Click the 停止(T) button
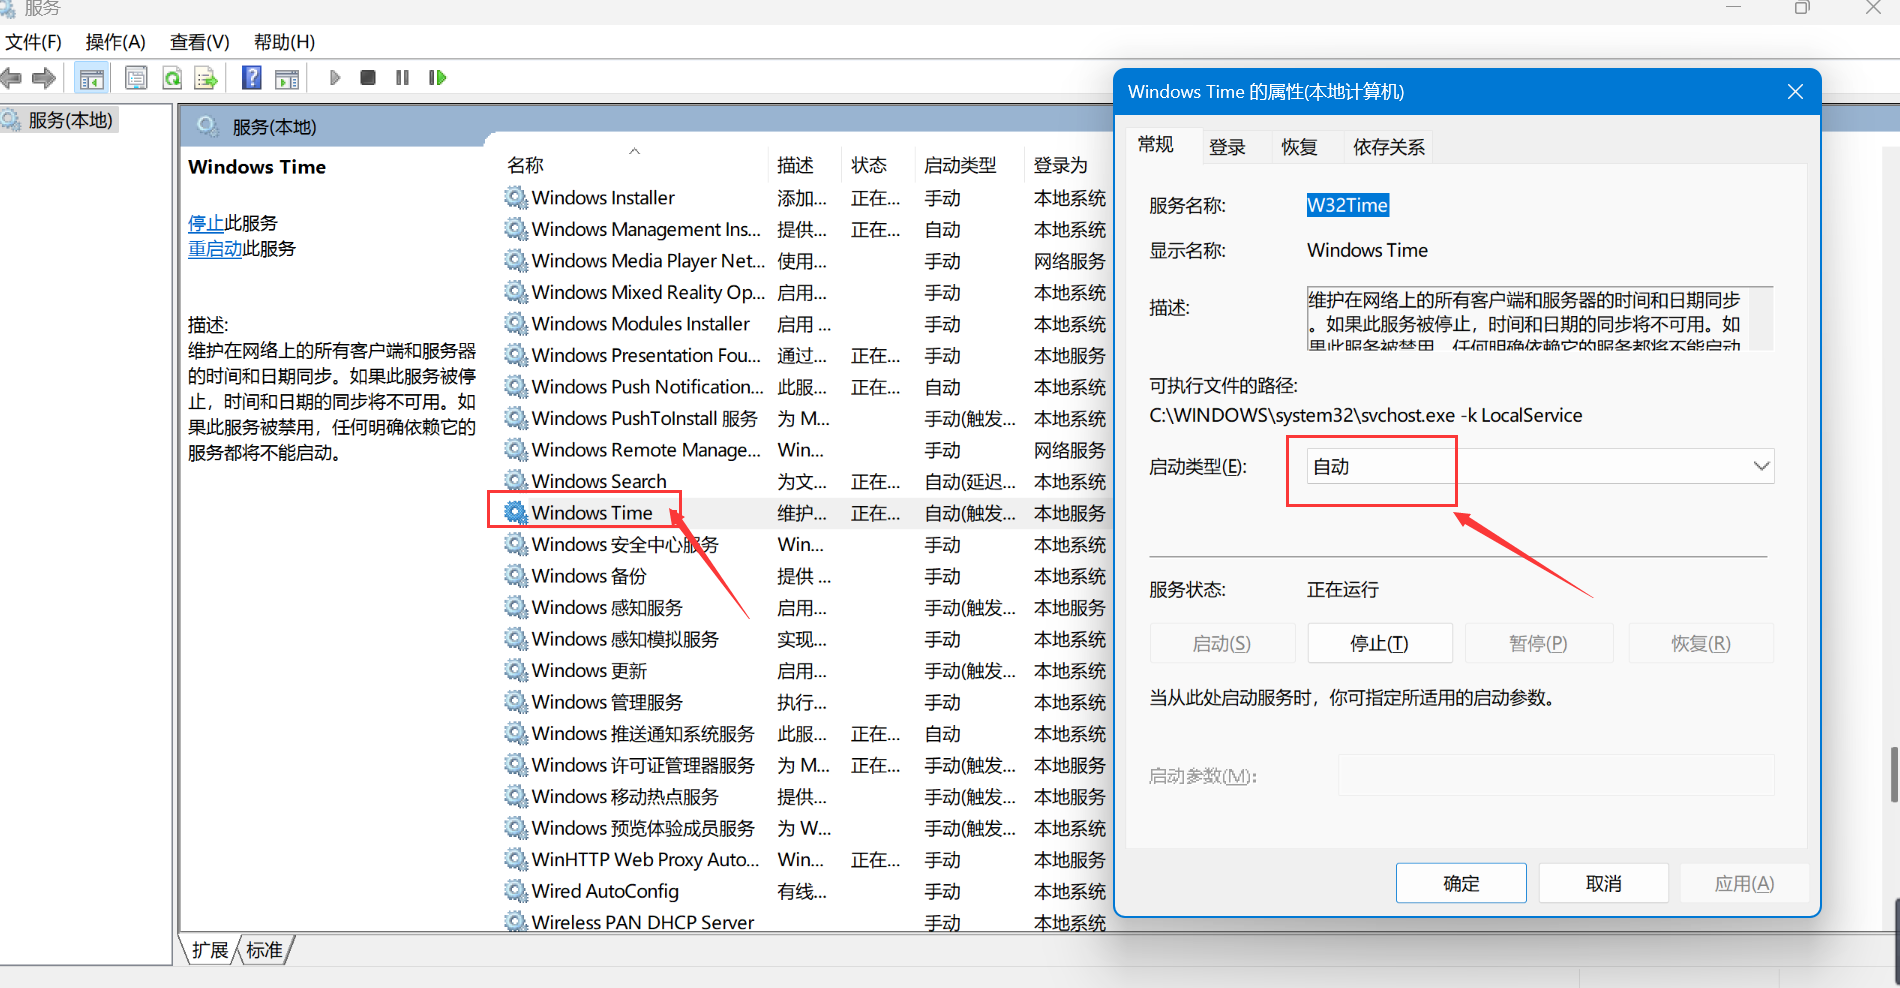This screenshot has width=1900, height=988. (x=1380, y=643)
